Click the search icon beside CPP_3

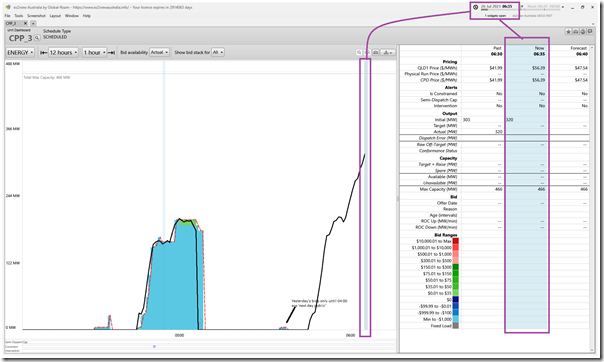[37, 38]
